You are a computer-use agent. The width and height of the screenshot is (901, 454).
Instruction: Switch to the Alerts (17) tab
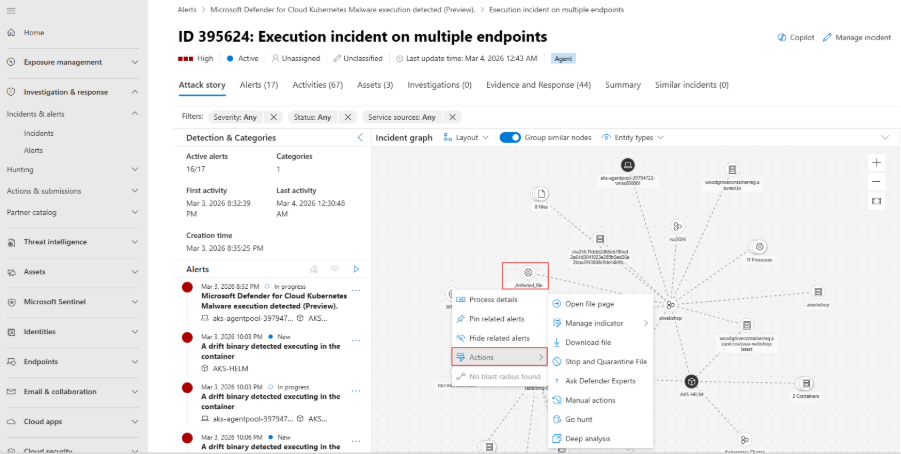pyautogui.click(x=259, y=85)
